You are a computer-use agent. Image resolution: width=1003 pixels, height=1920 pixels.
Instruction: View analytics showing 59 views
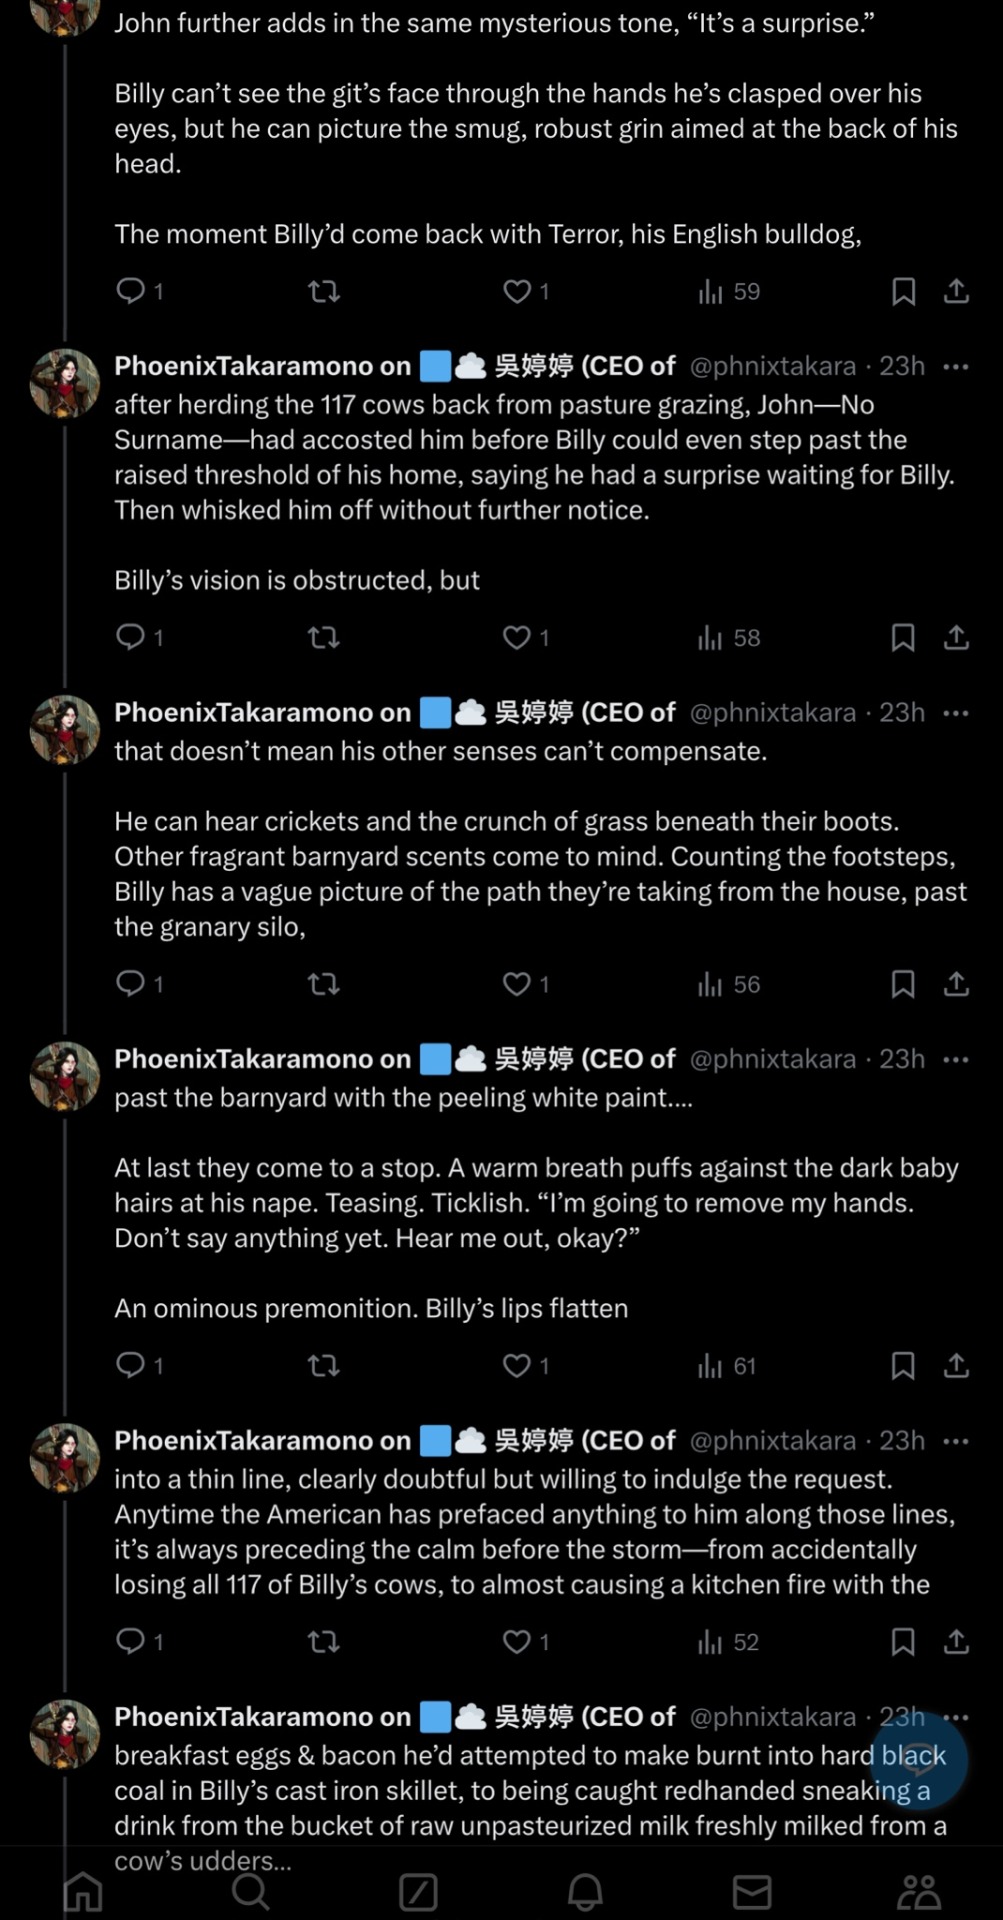(x=729, y=292)
